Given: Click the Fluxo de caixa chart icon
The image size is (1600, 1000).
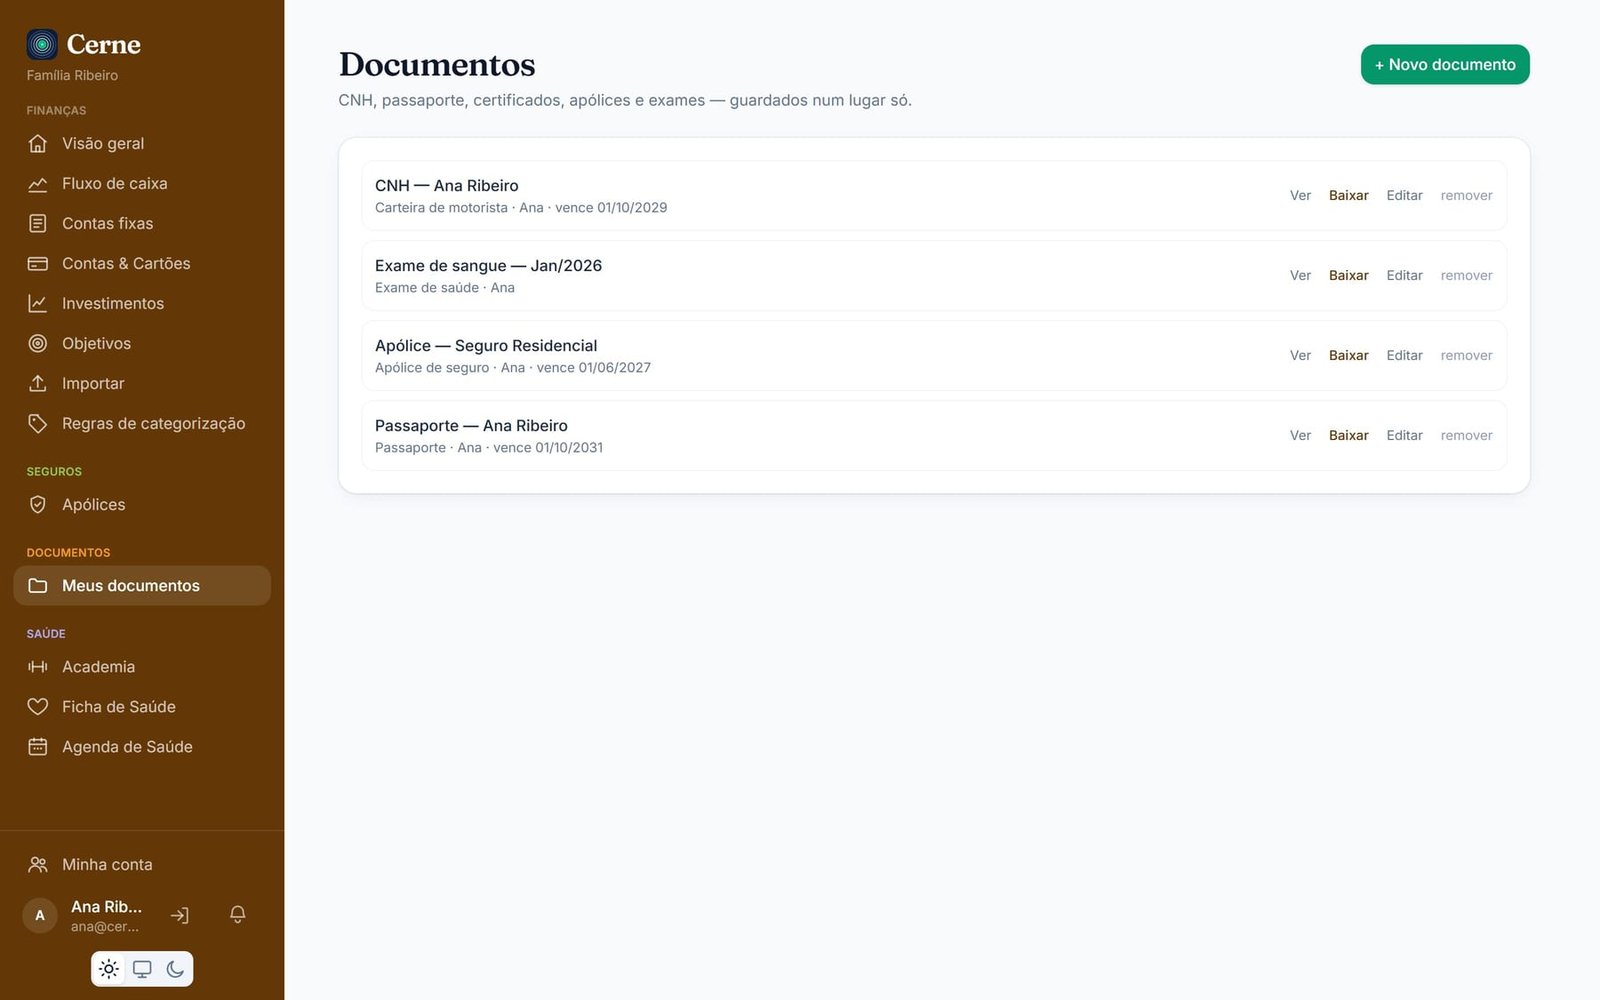Looking at the screenshot, I should pyautogui.click(x=38, y=183).
